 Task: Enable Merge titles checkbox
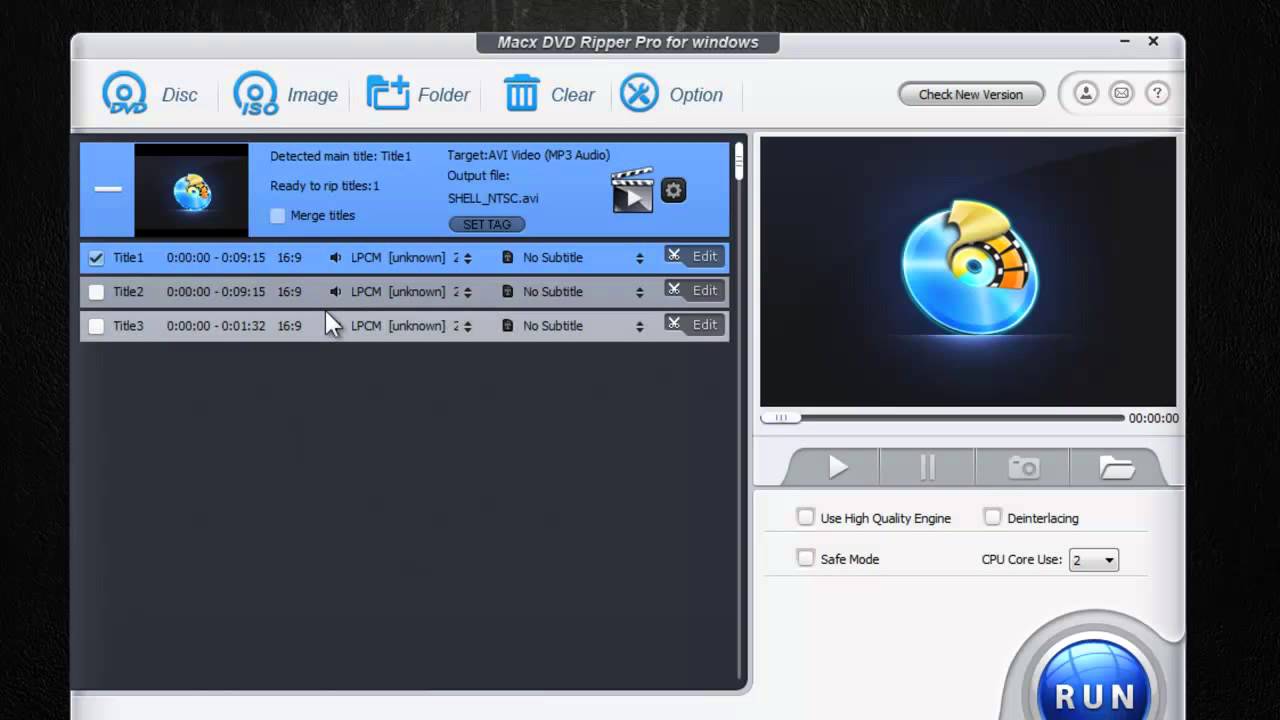(x=278, y=215)
